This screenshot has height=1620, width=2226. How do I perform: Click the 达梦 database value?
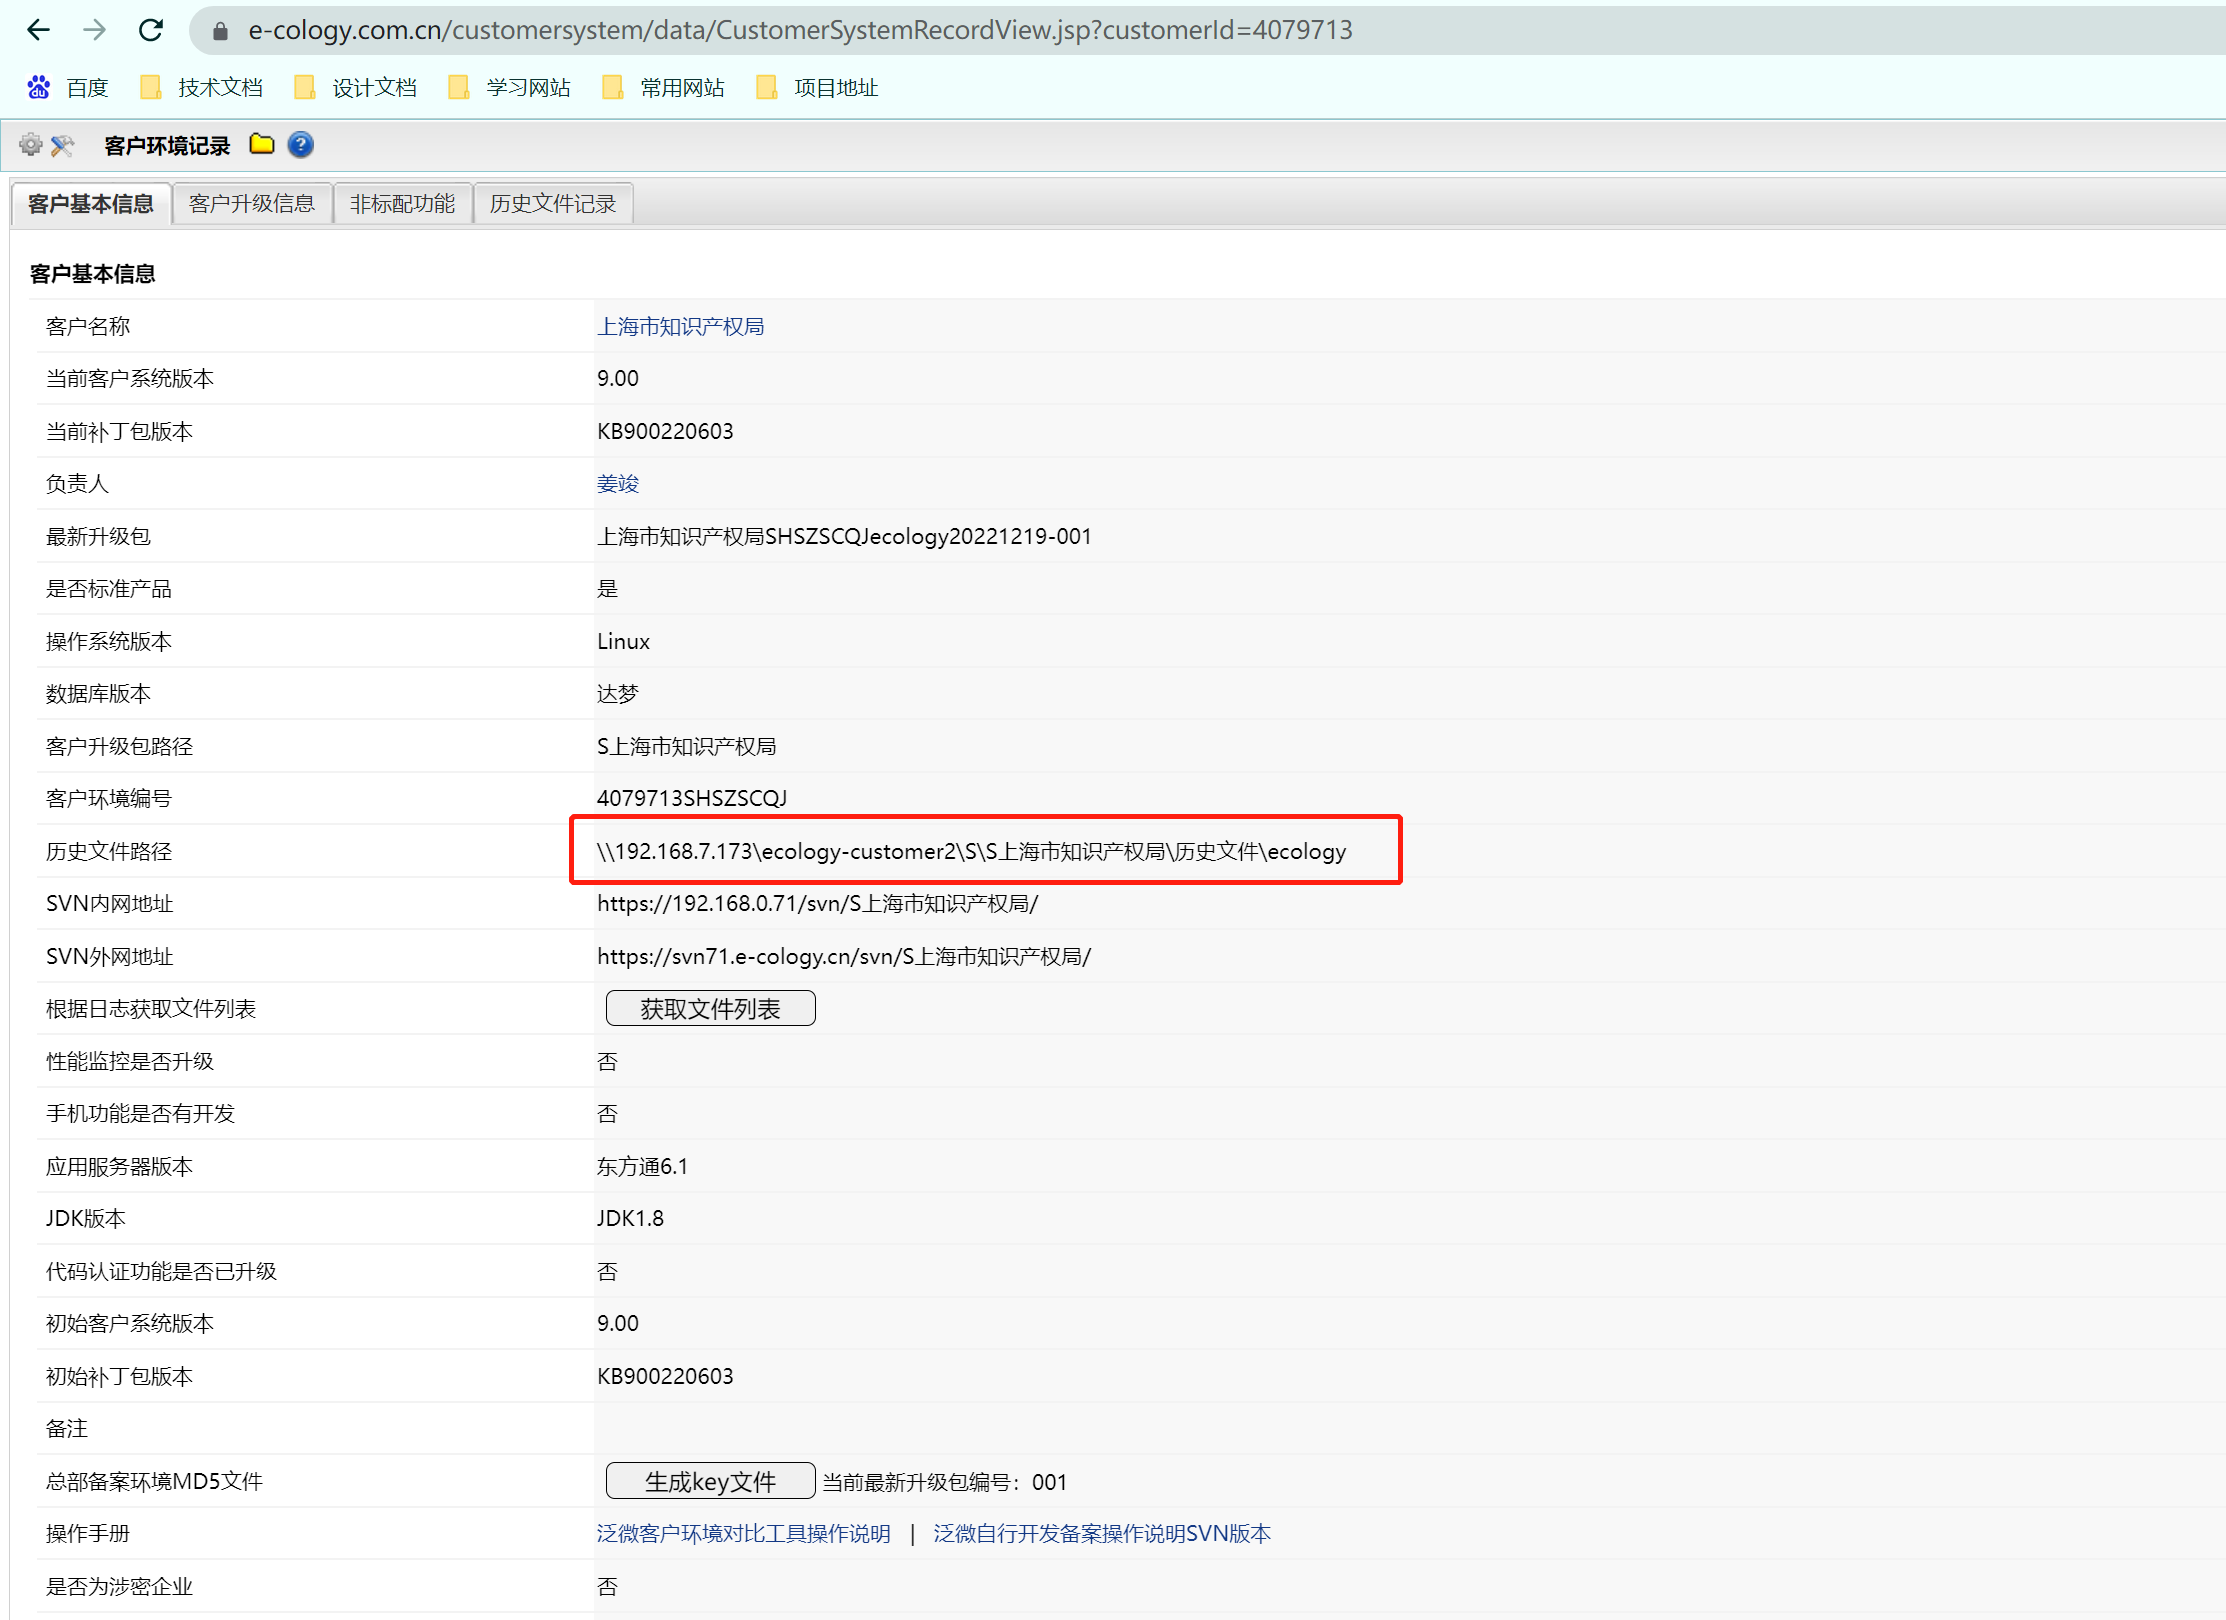click(617, 694)
